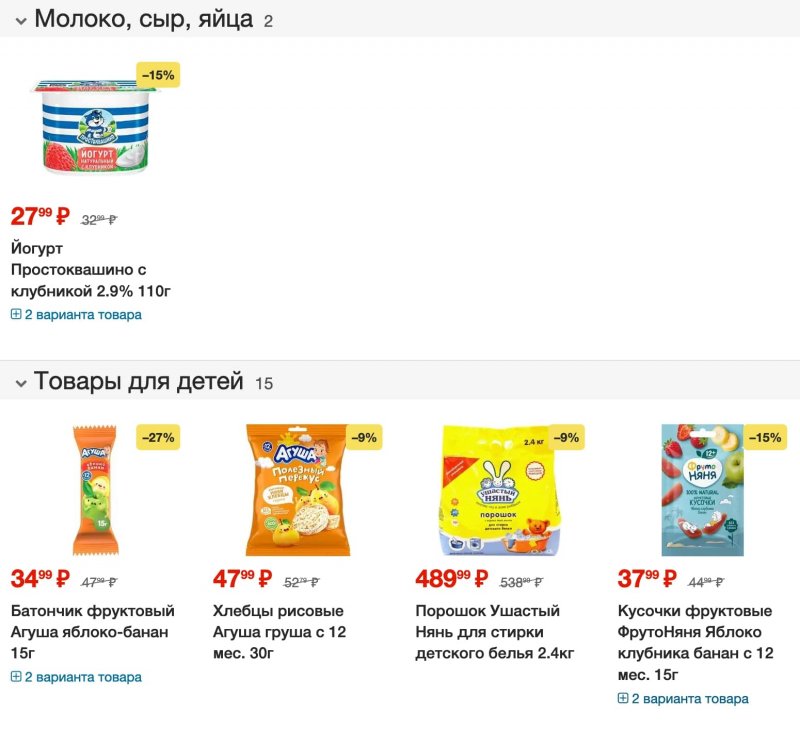Collapse the Товары для детей section chevron
800x729 pixels.
click(20, 383)
